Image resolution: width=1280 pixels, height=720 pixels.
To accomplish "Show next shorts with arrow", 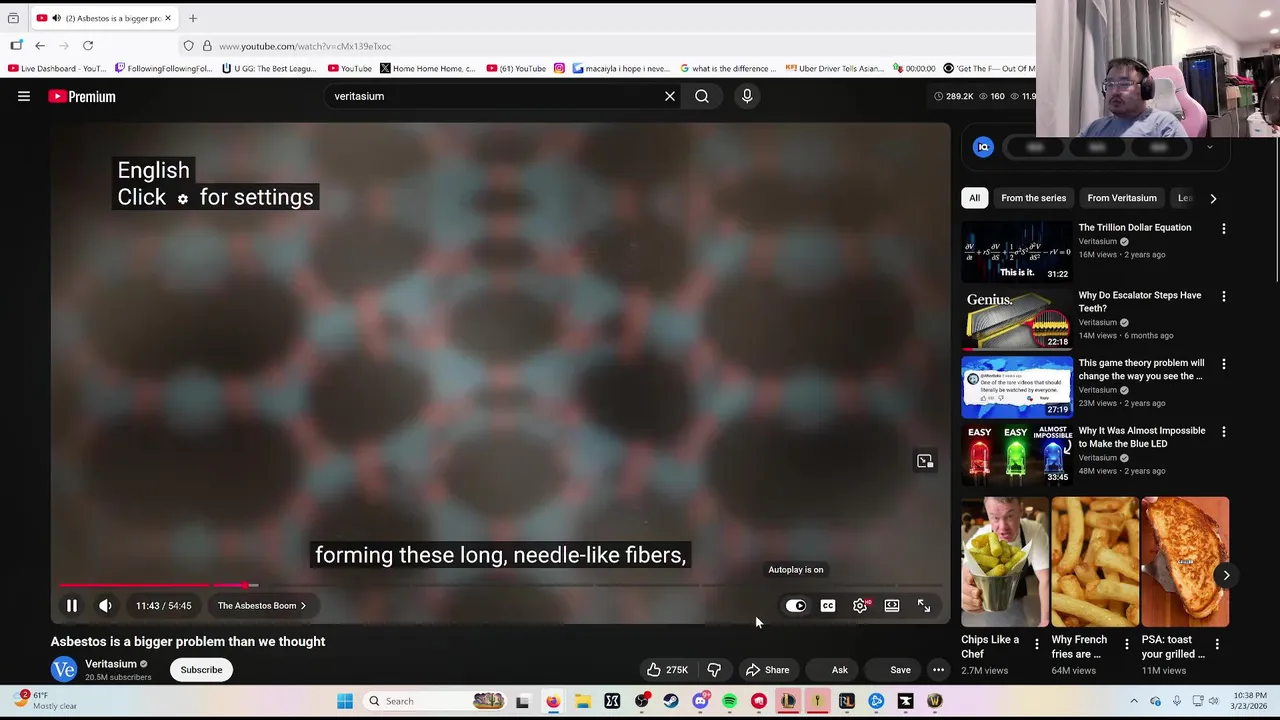I will click(1226, 575).
